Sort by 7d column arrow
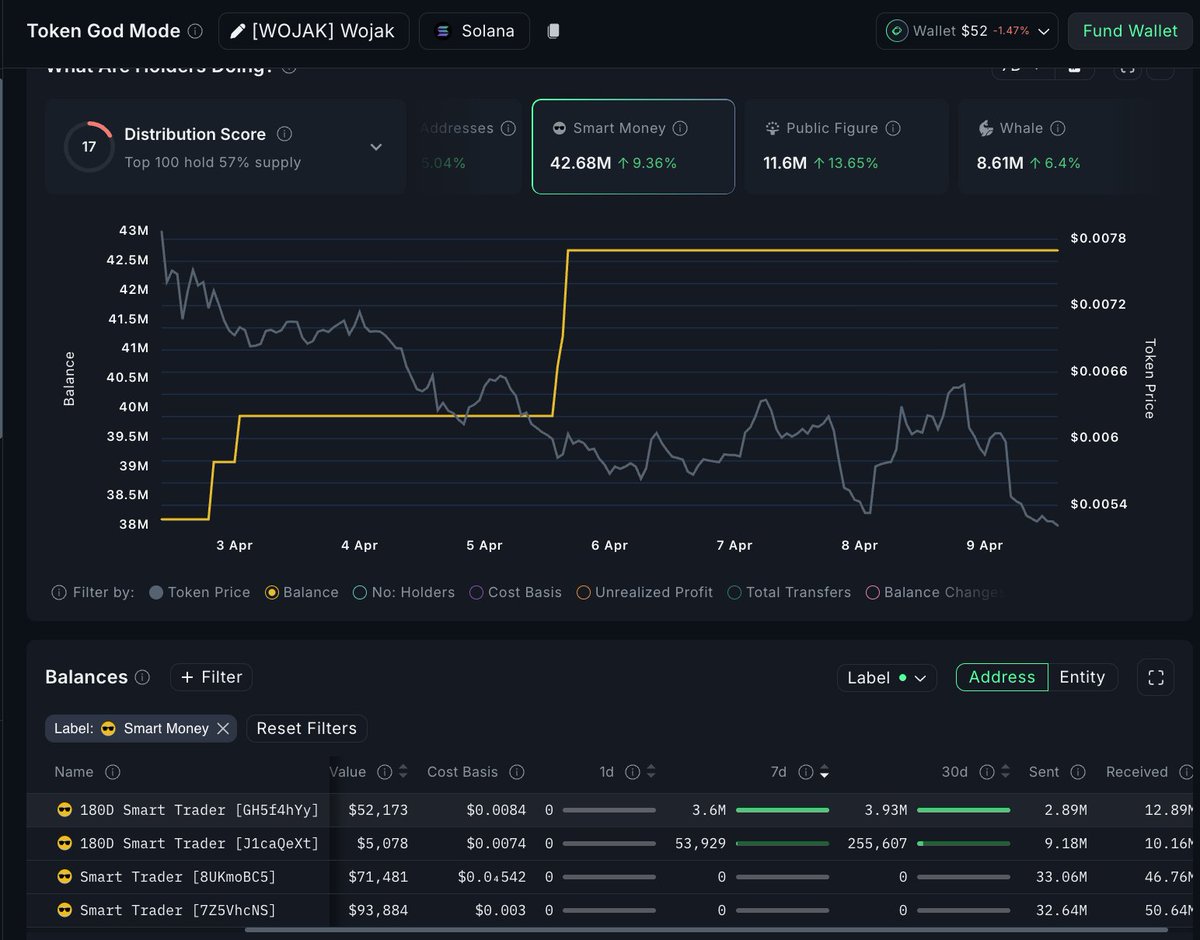The image size is (1200, 940). 824,772
